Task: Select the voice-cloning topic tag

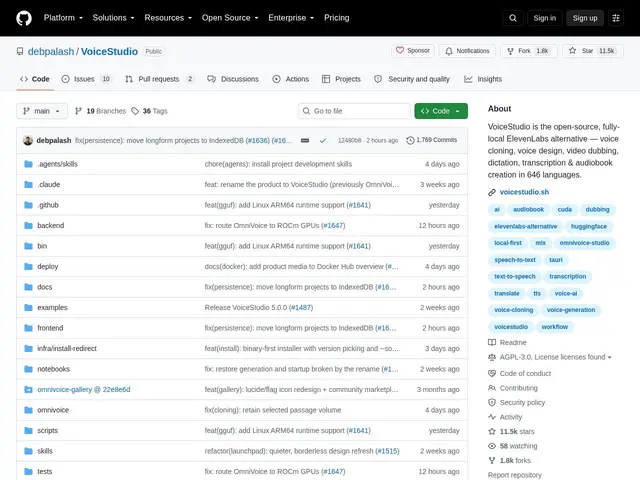Action: (x=513, y=310)
